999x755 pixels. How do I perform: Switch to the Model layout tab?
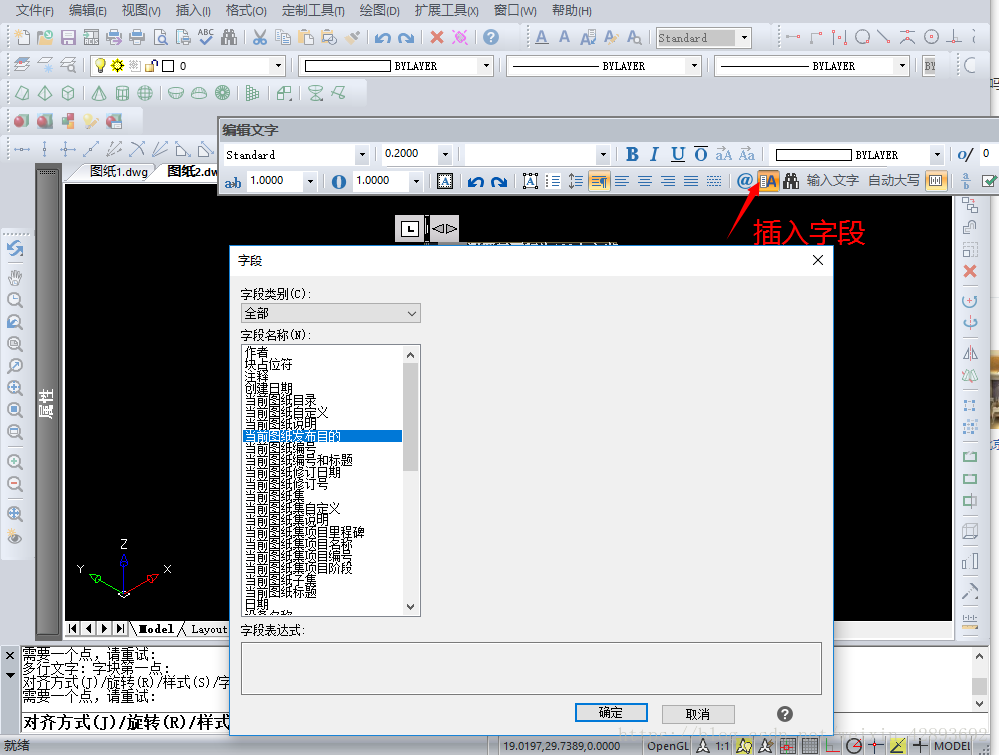pyautogui.click(x=156, y=629)
